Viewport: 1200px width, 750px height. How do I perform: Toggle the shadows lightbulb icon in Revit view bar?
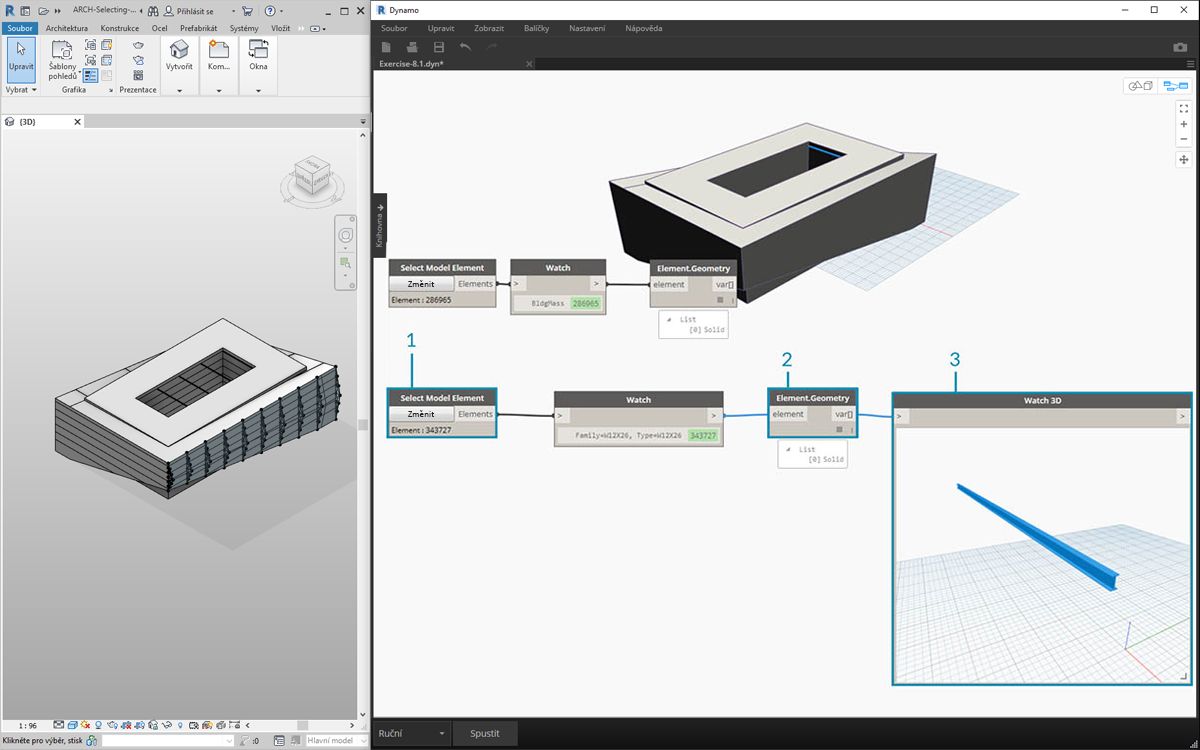pyautogui.click(x=98, y=724)
